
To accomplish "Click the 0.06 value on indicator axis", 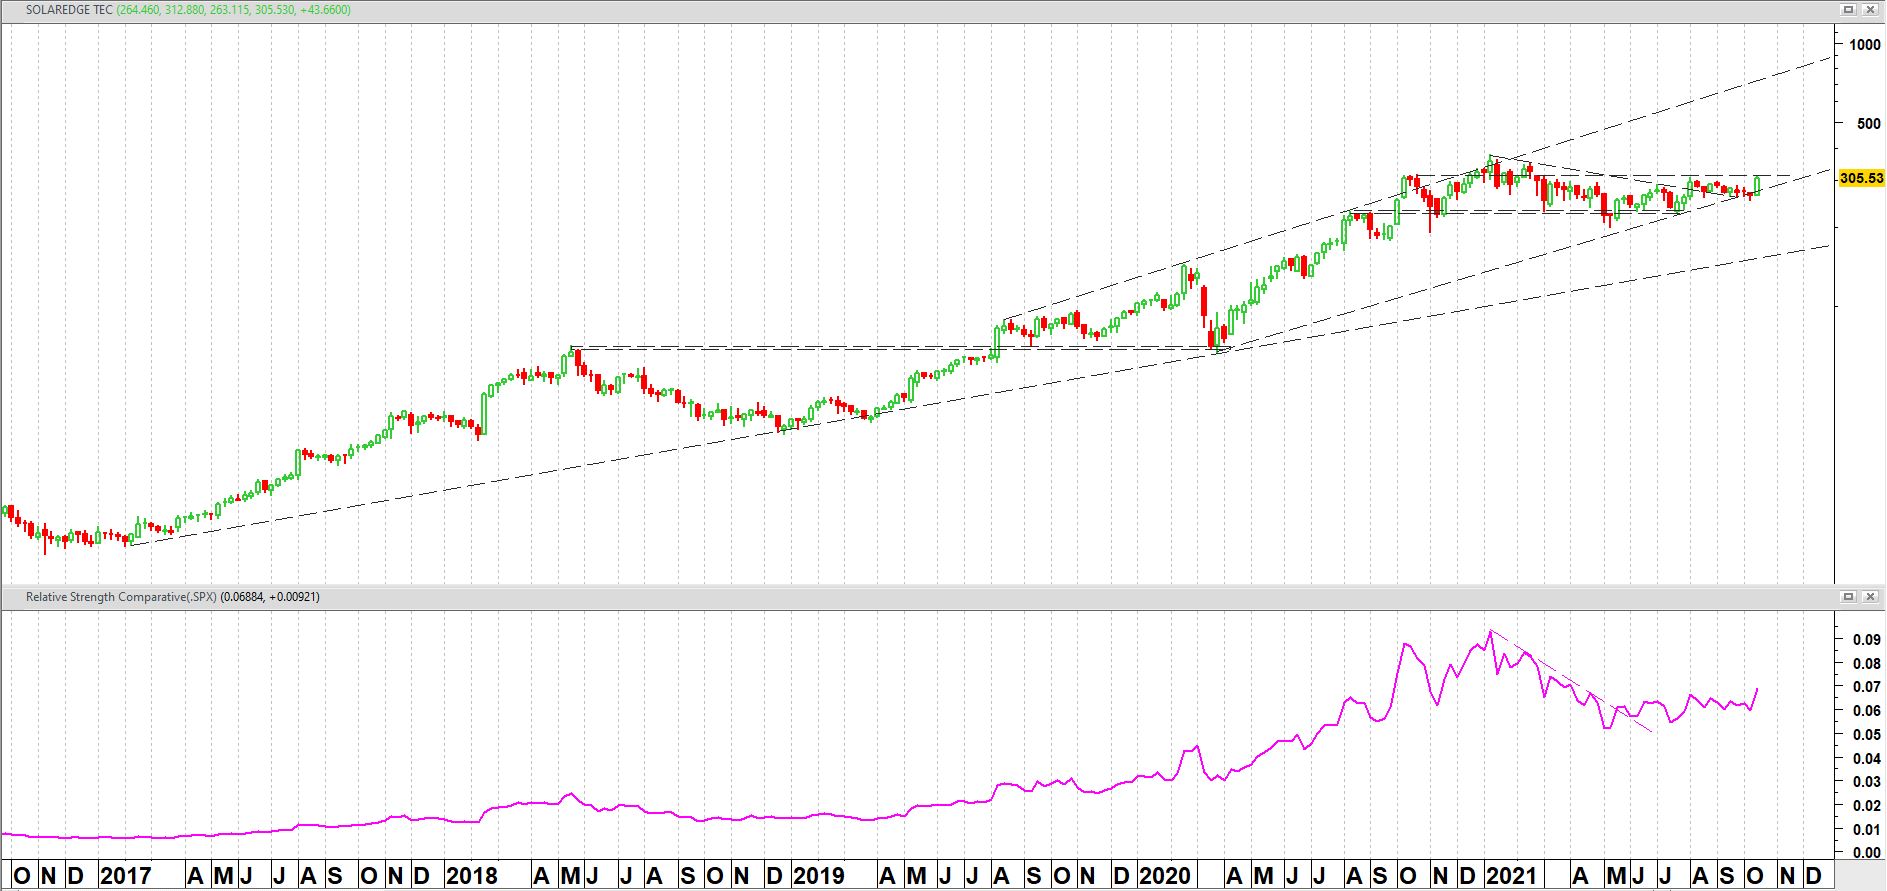I will click(x=1867, y=711).
